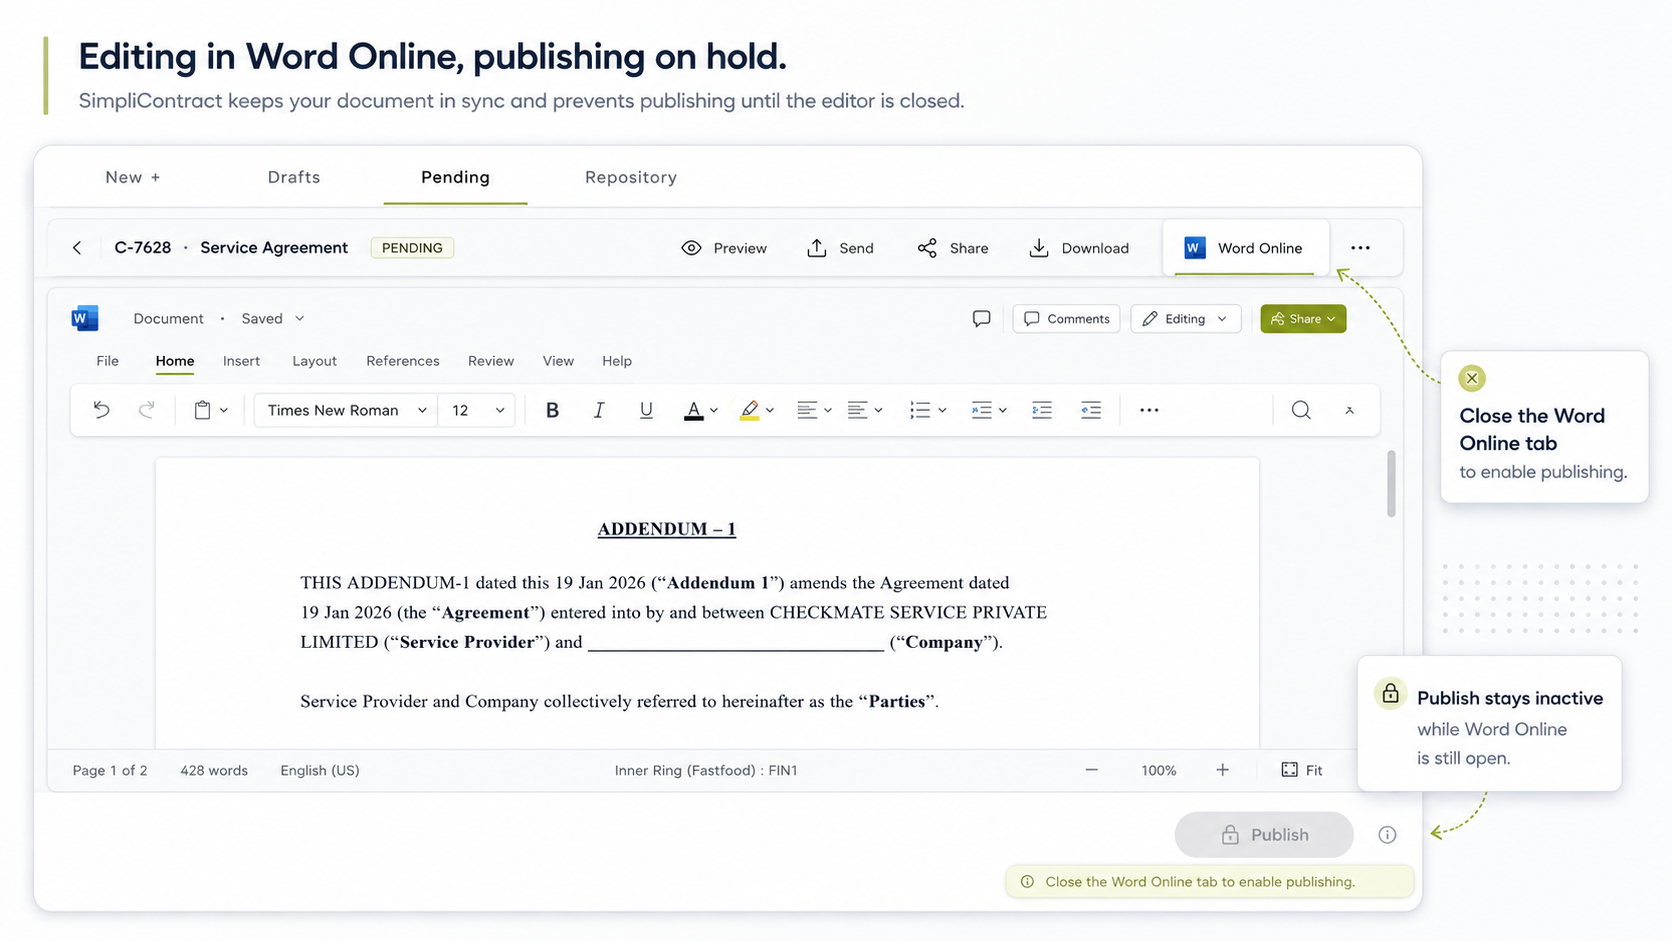Apply the font color A swatch
Image resolution: width=1672 pixels, height=941 pixels.
coord(693,410)
